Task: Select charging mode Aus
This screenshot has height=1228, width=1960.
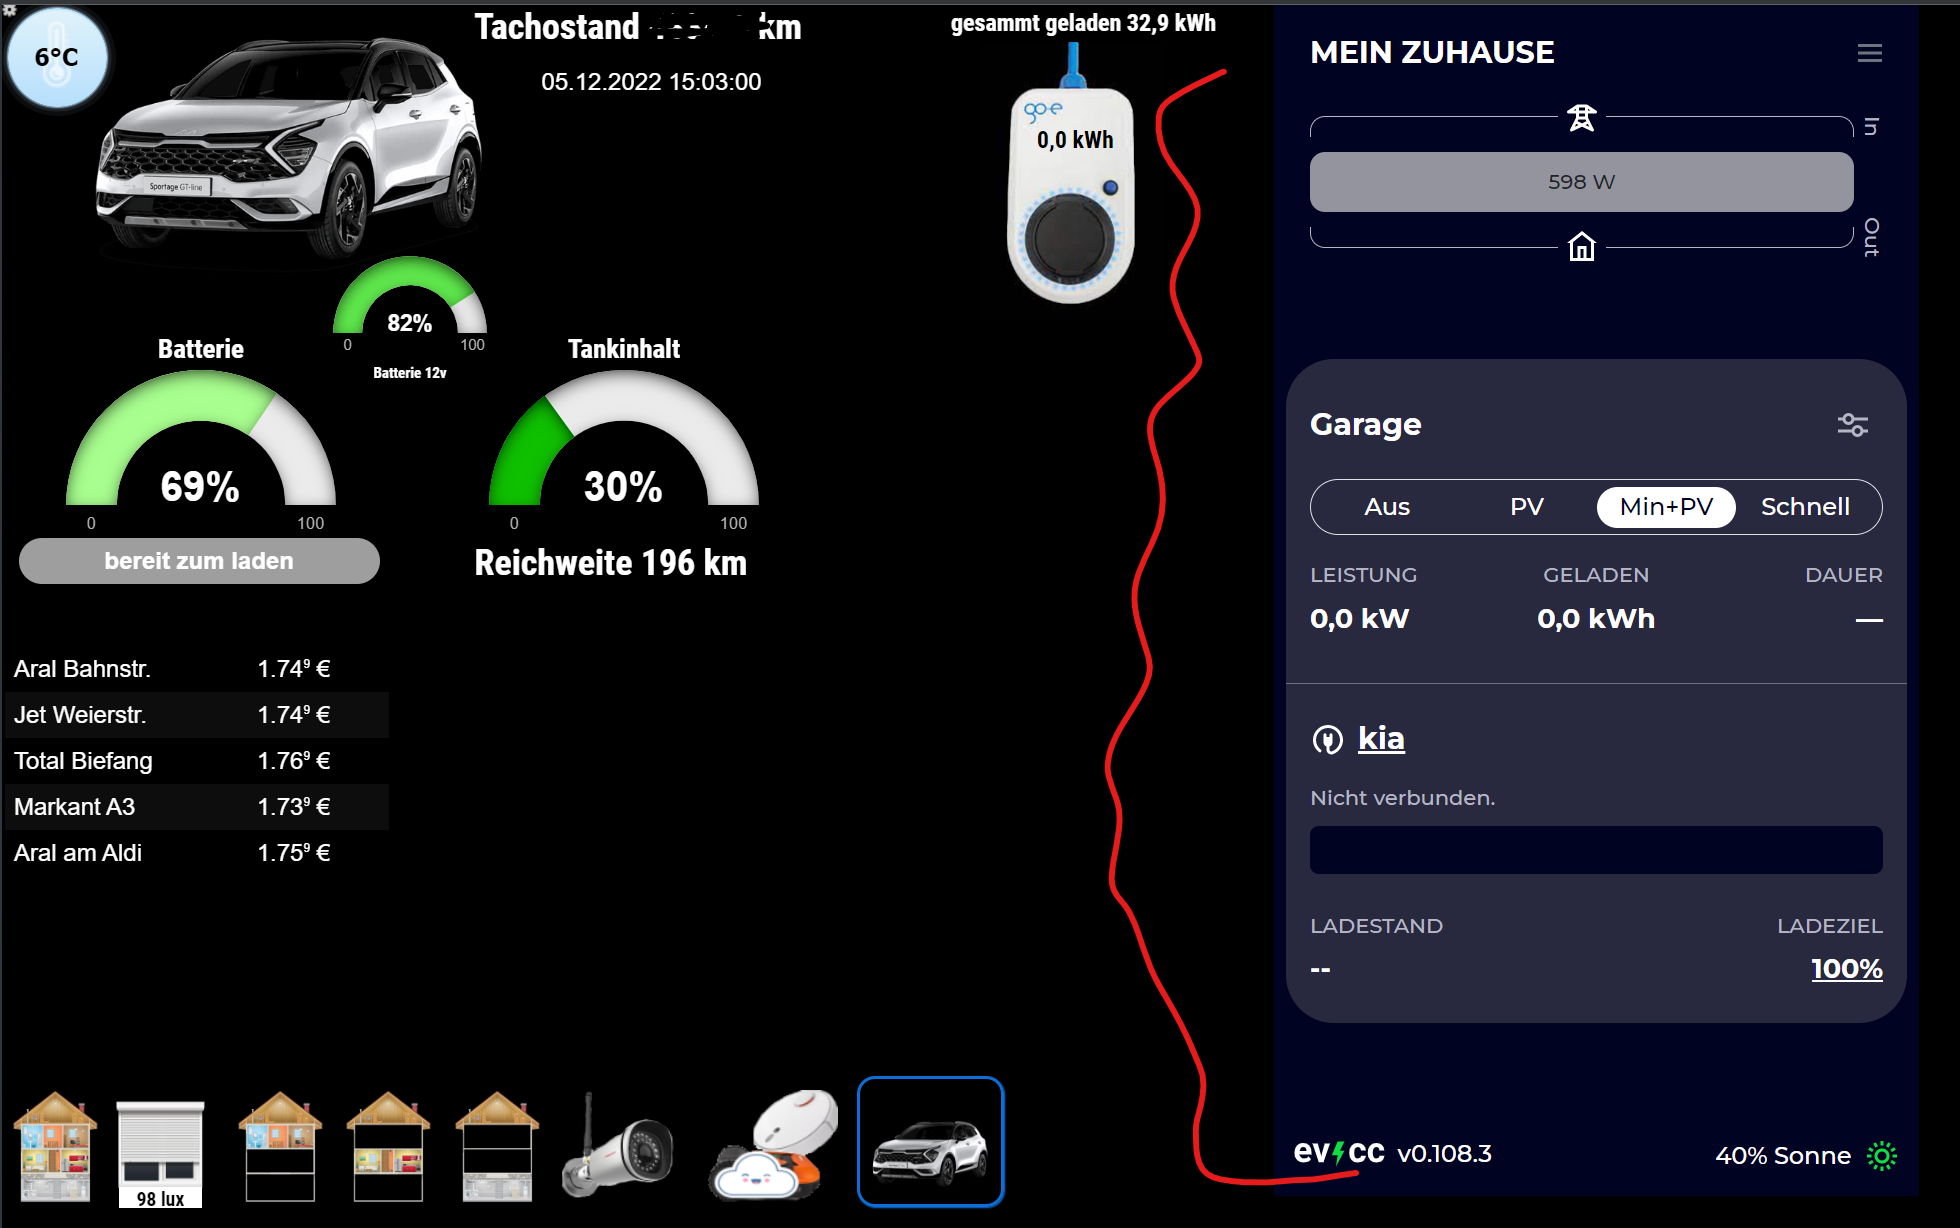Action: pos(1386,507)
